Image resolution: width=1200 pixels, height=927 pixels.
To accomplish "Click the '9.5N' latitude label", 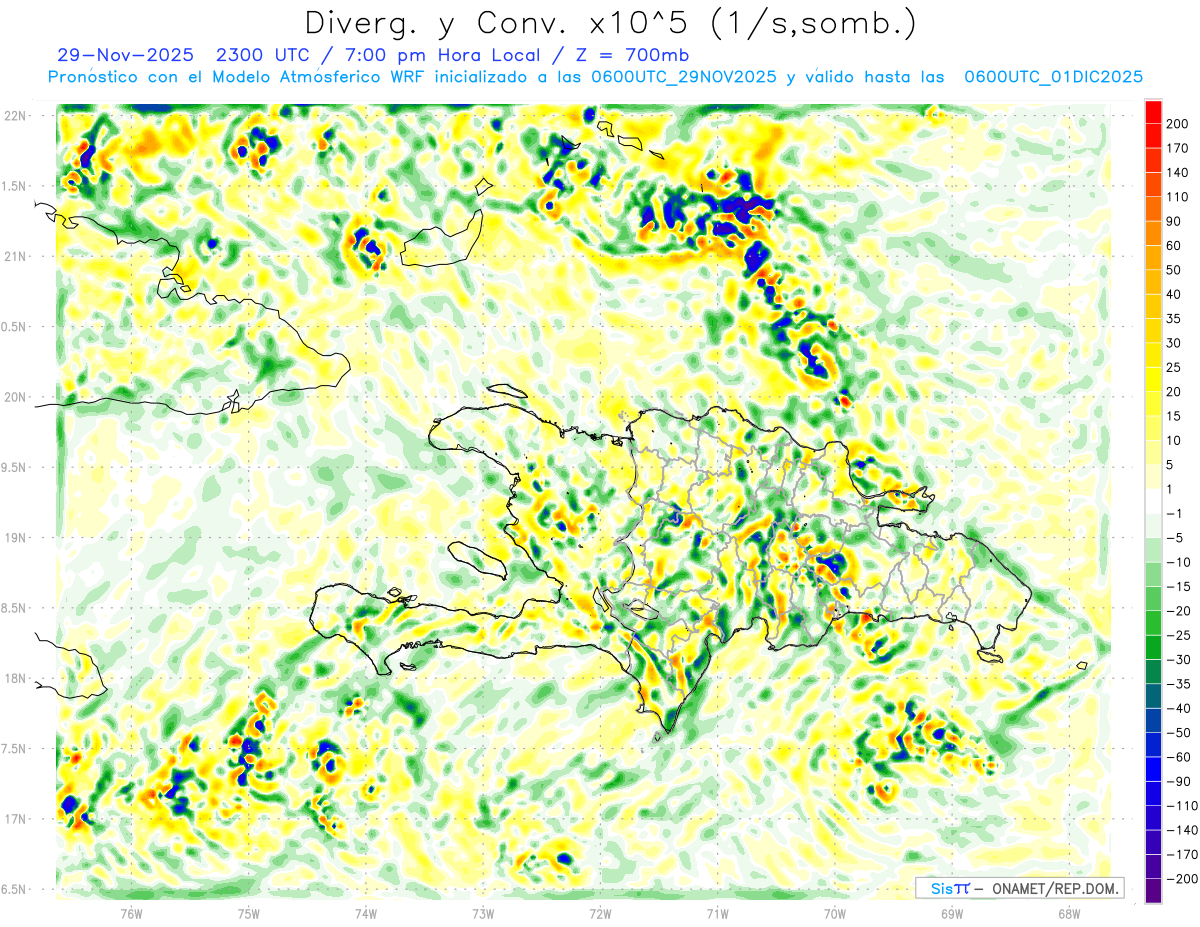I will [15, 467].
